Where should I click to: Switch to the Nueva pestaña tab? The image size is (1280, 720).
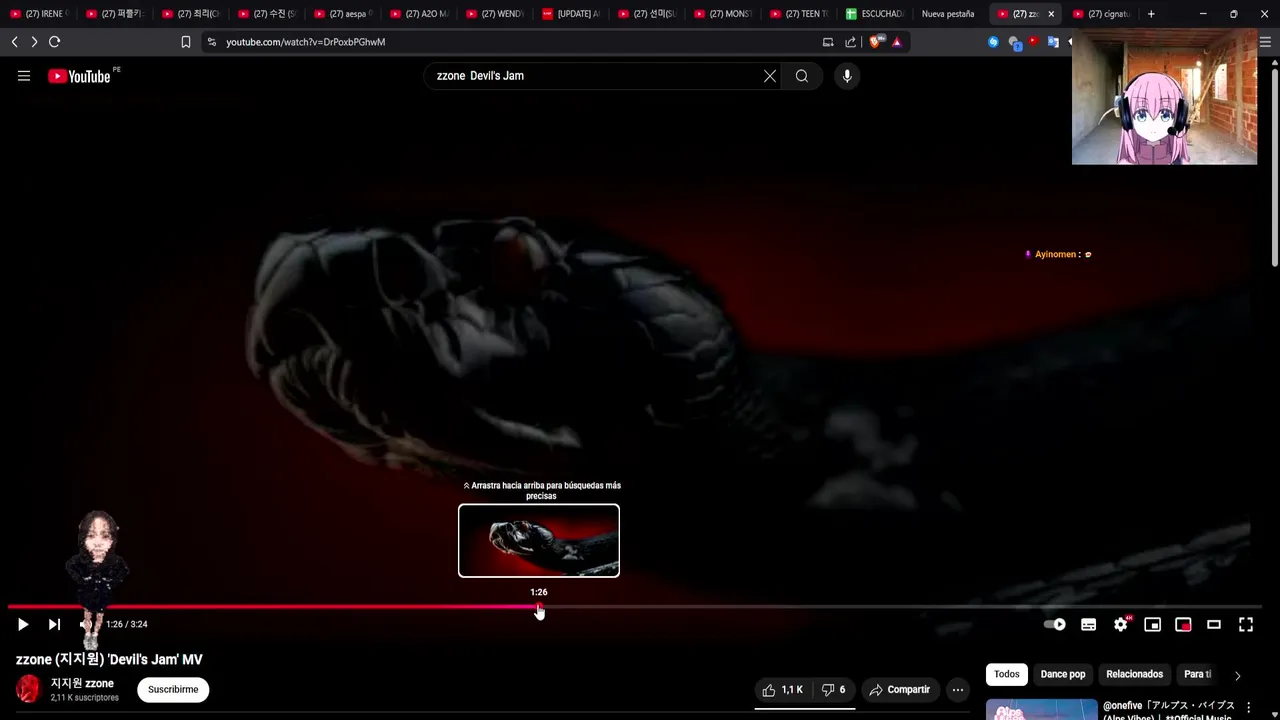pos(948,14)
